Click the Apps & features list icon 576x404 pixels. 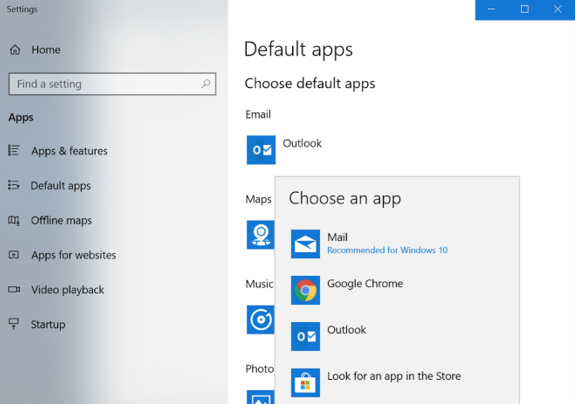tap(14, 151)
